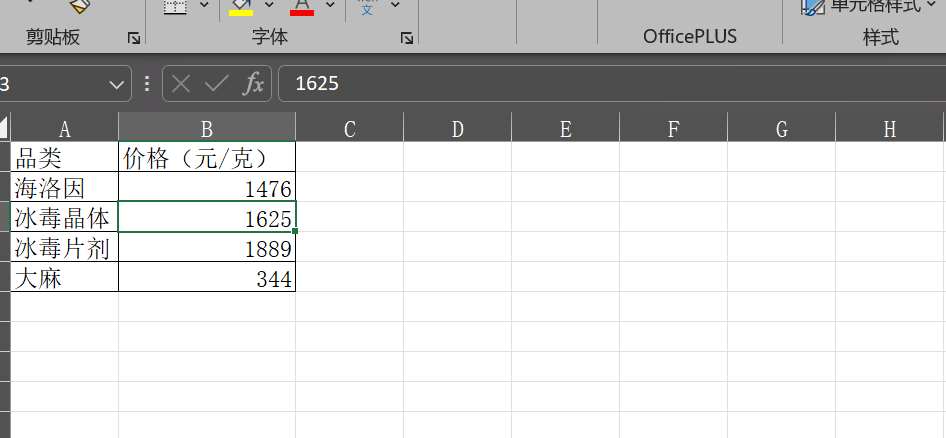The height and width of the screenshot is (438, 946).
Task: Open Clipboard group dialog launcher
Action: pyautogui.click(x=133, y=38)
